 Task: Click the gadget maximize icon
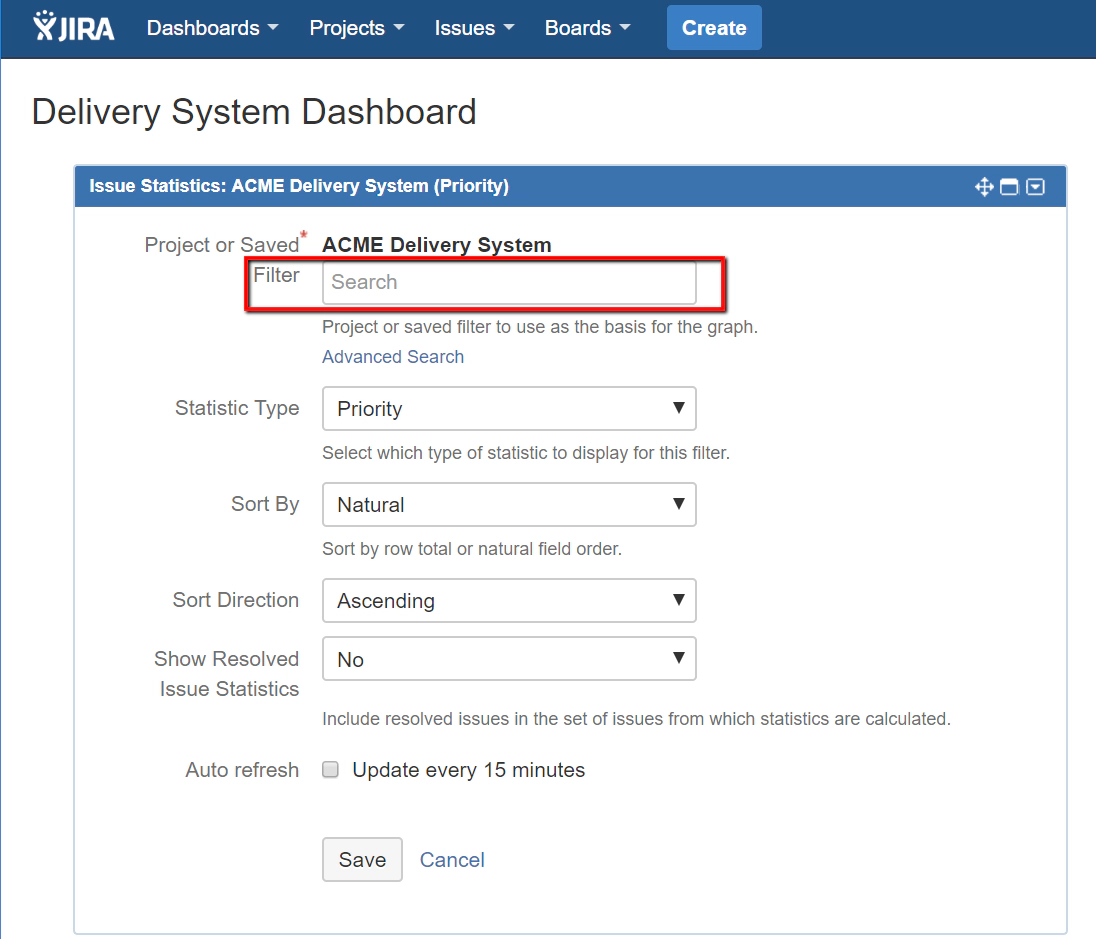click(x=1009, y=187)
